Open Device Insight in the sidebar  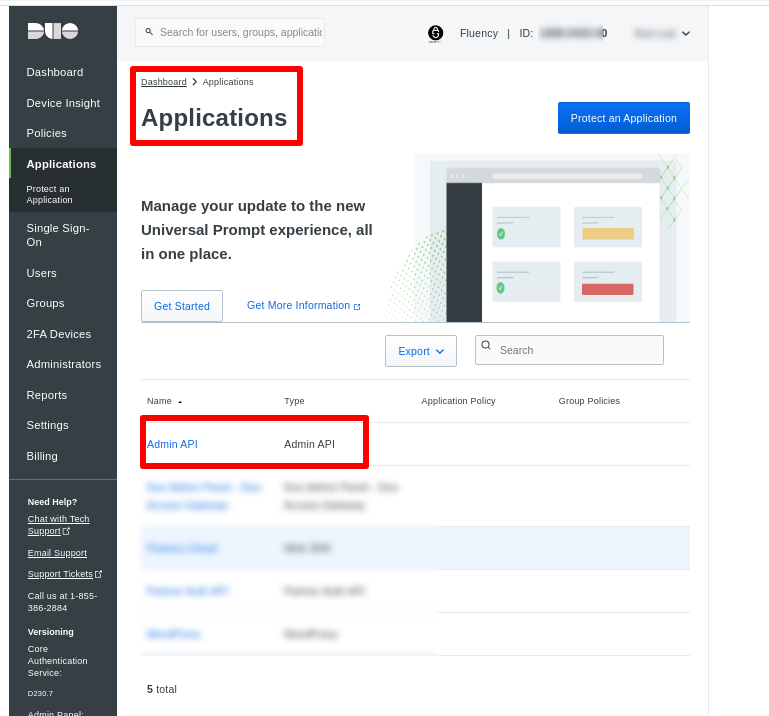pyautogui.click(x=63, y=103)
